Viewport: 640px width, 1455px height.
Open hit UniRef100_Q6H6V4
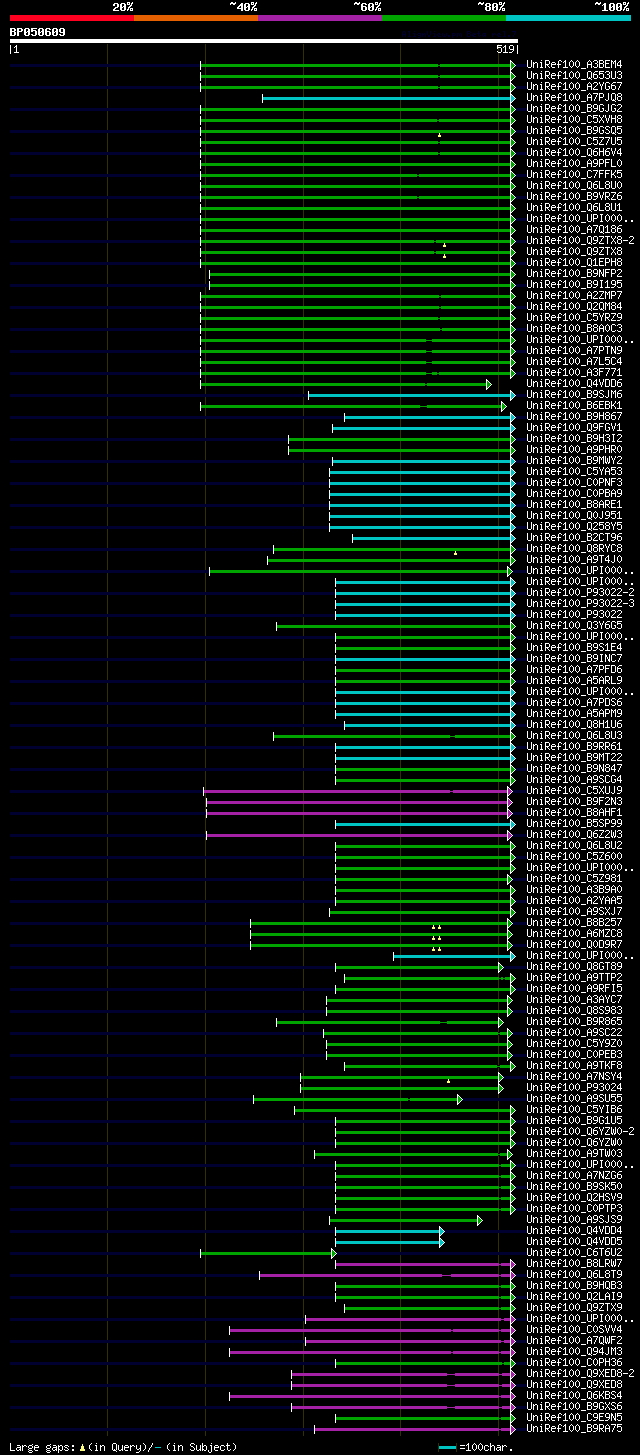pyautogui.click(x=574, y=153)
